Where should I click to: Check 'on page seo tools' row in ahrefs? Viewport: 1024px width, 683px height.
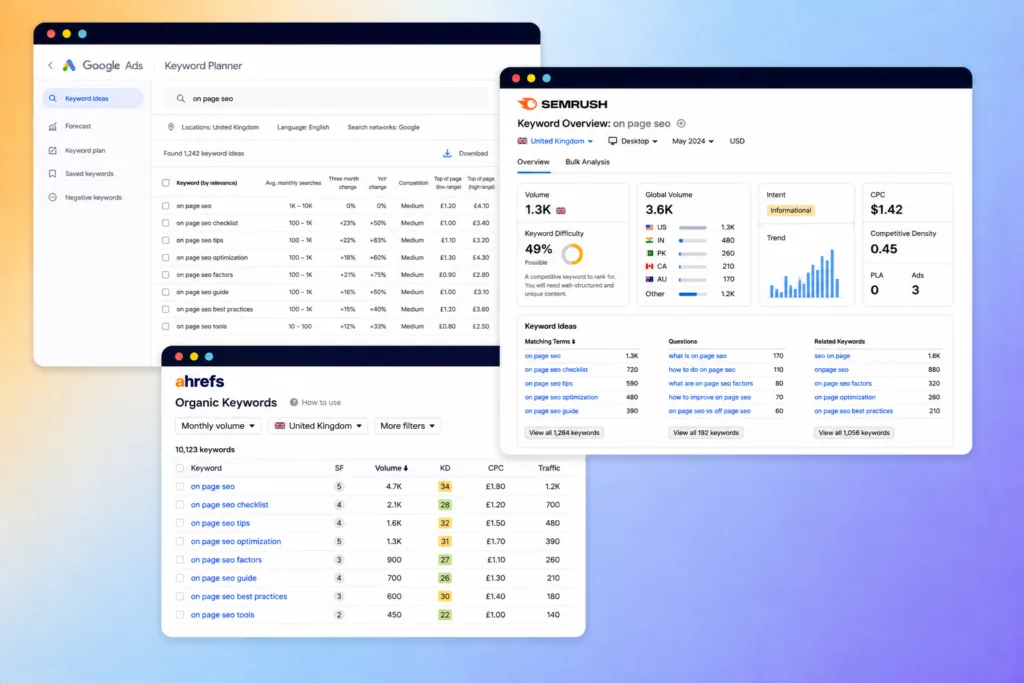tap(180, 614)
